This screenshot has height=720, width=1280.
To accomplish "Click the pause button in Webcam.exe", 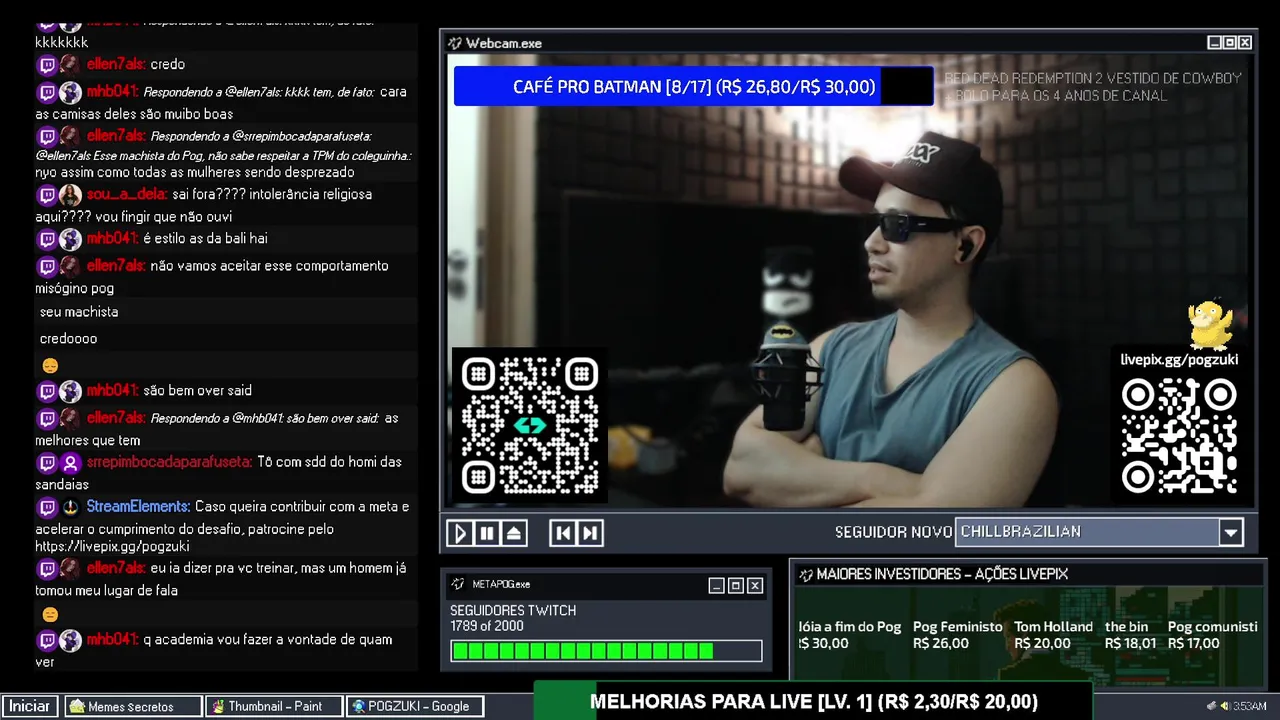I will [x=486, y=533].
